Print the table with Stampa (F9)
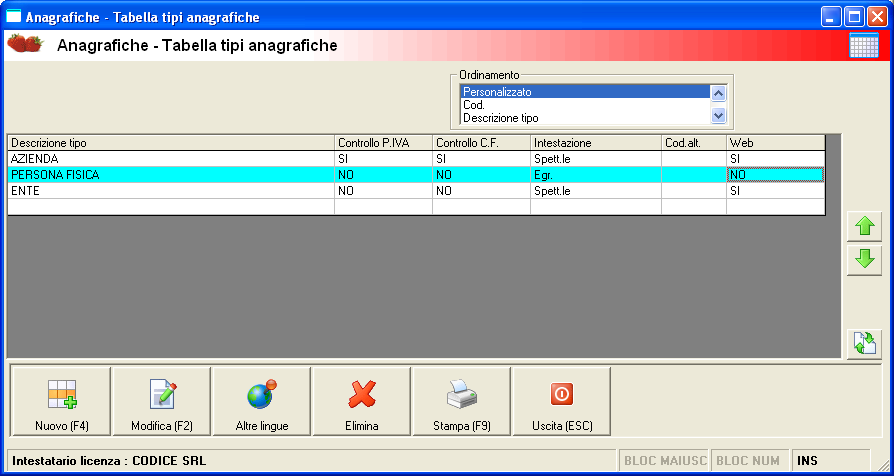This screenshot has width=894, height=476. (x=461, y=401)
